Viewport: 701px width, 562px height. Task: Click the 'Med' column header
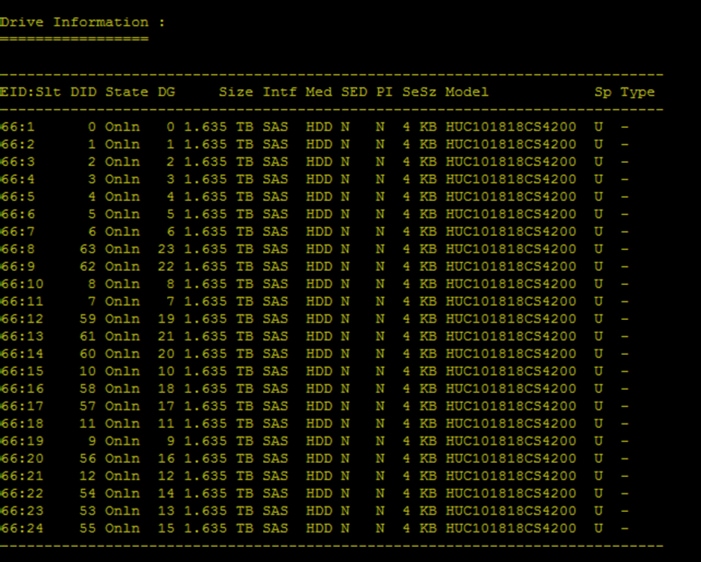[319, 92]
